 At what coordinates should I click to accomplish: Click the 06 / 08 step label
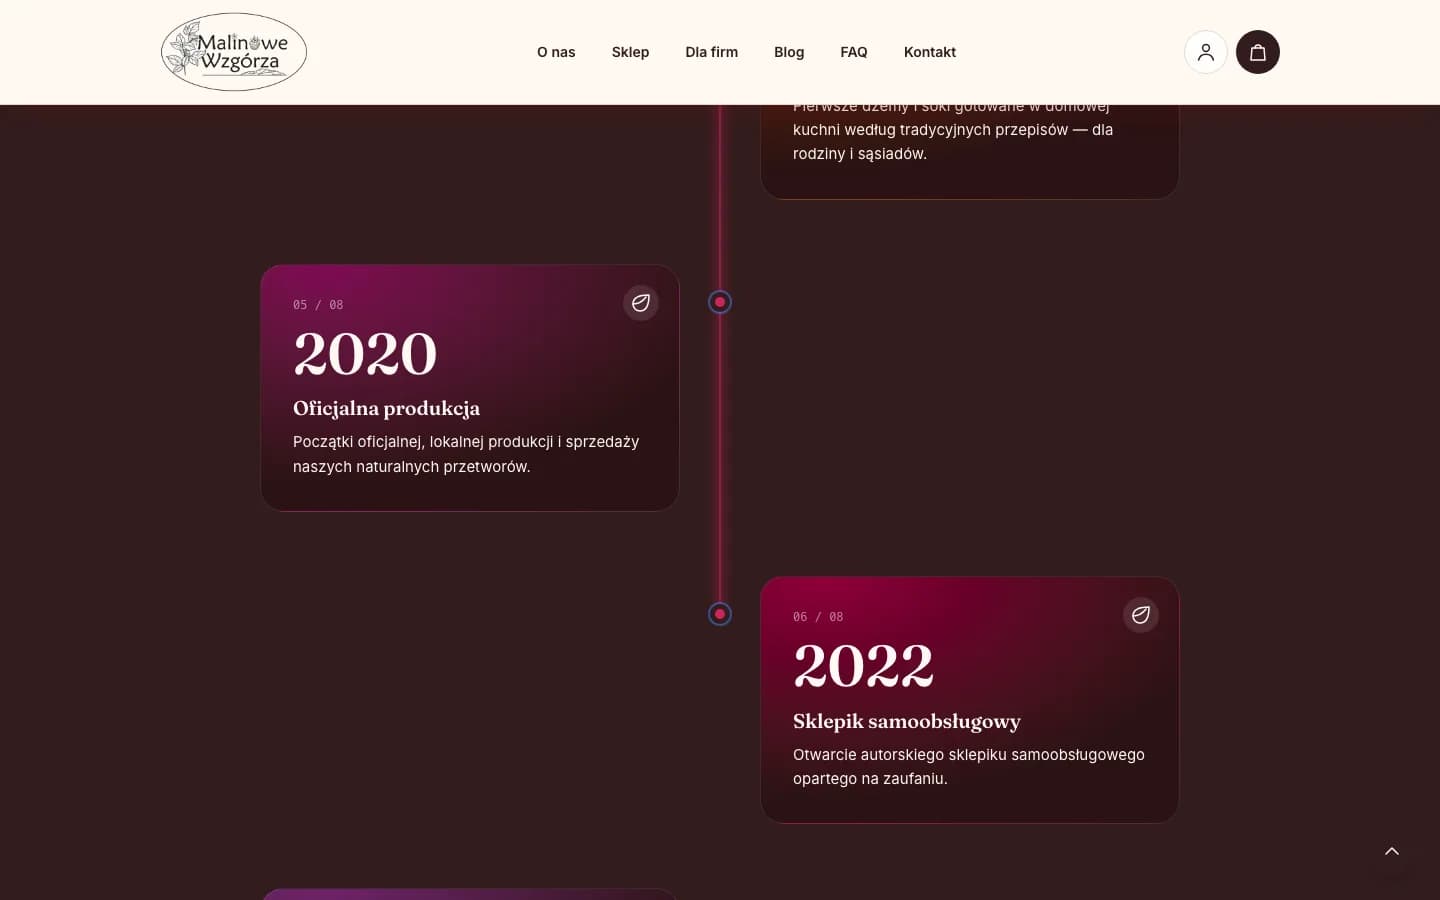pos(818,617)
